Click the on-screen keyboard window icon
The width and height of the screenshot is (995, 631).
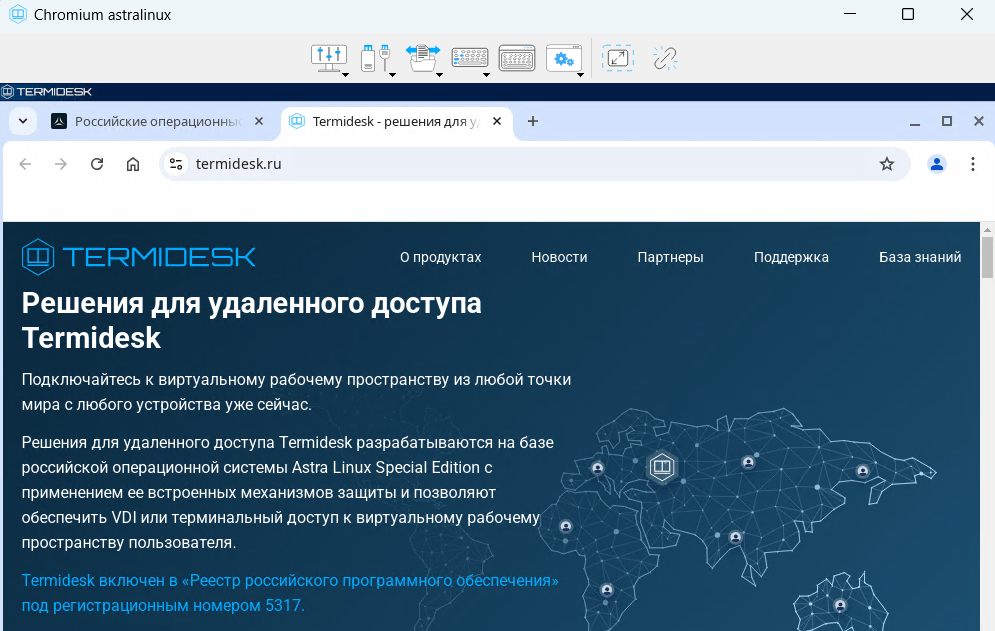(x=516, y=59)
